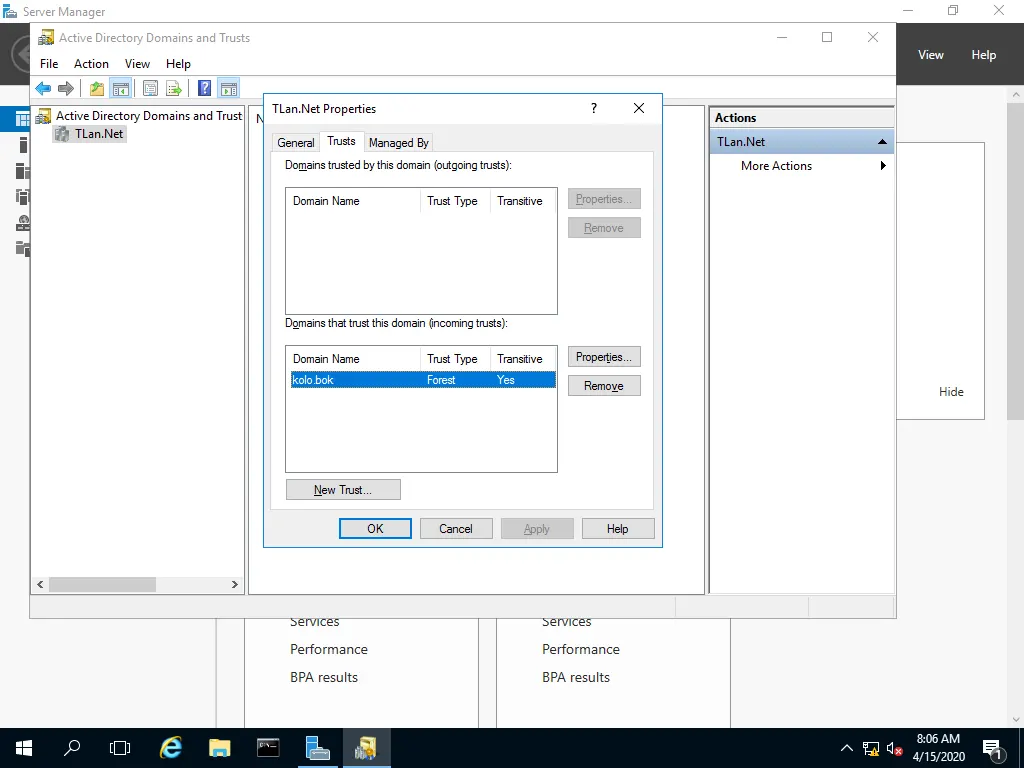Sort incoming trusts by Domain Name header
The height and width of the screenshot is (768, 1024).
[353, 359]
